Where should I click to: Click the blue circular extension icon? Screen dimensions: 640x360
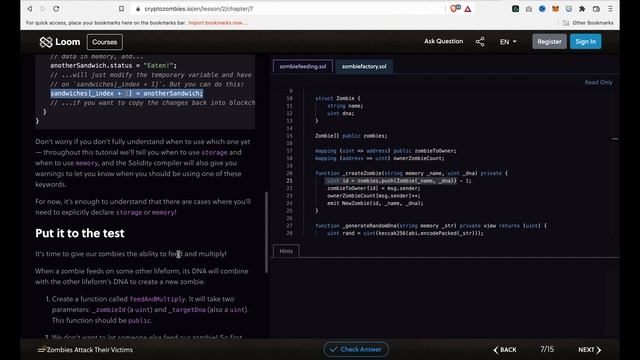[542, 9]
